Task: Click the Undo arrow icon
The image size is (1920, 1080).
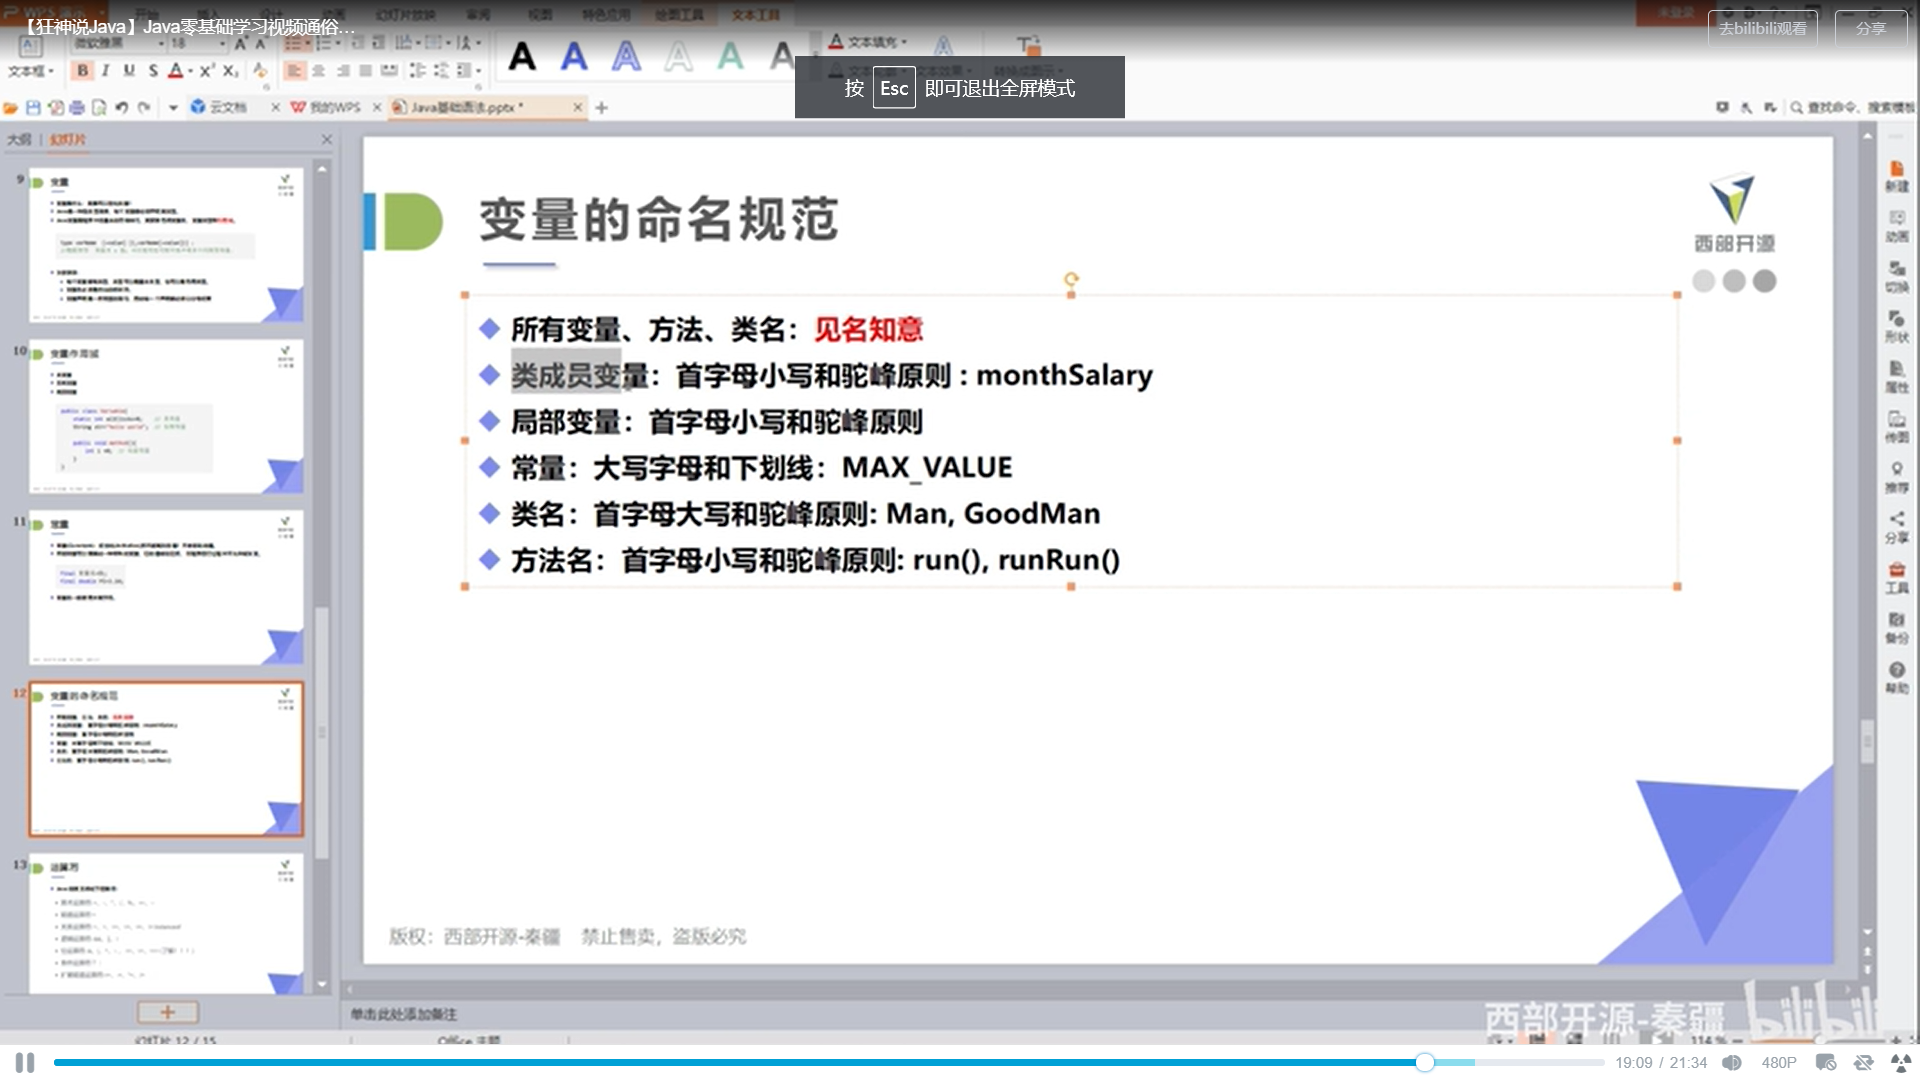Action: click(x=121, y=107)
